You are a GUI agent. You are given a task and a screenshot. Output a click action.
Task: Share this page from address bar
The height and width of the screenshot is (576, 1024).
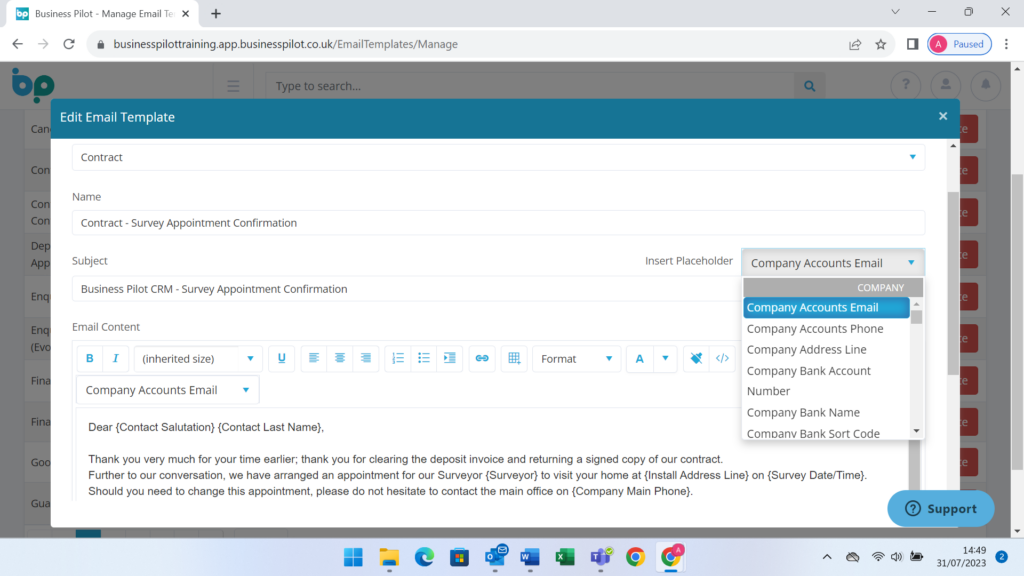pos(855,44)
